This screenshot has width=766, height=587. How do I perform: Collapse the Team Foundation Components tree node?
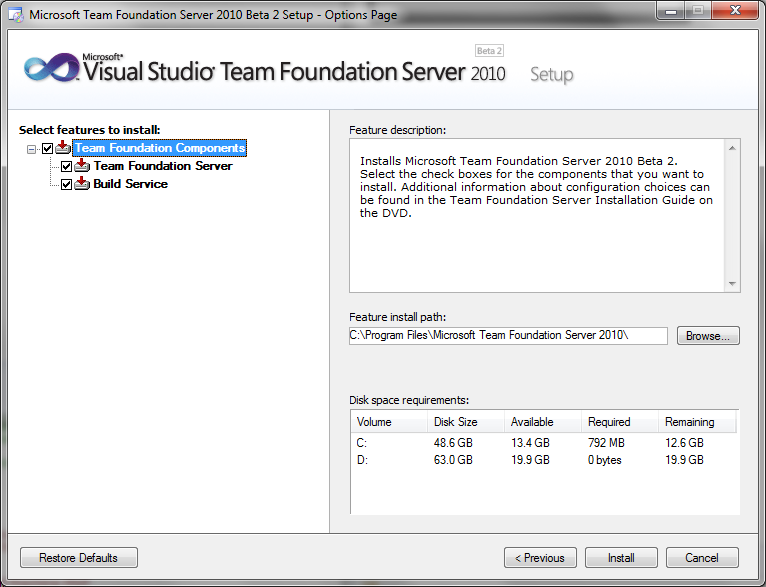pos(31,149)
